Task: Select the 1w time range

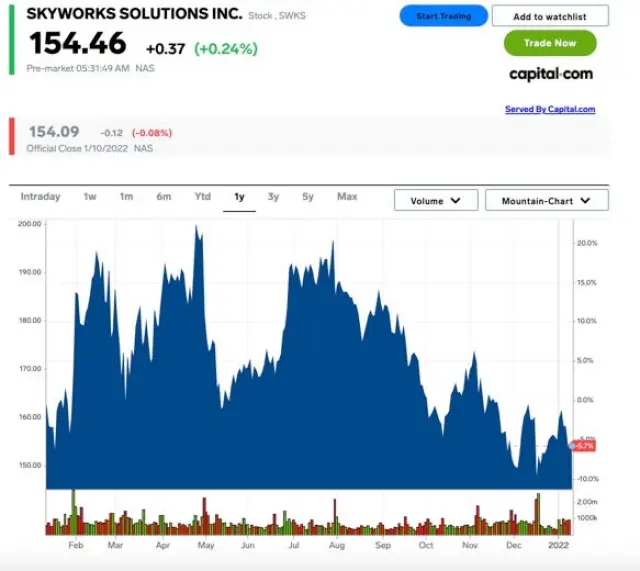Action: point(90,197)
